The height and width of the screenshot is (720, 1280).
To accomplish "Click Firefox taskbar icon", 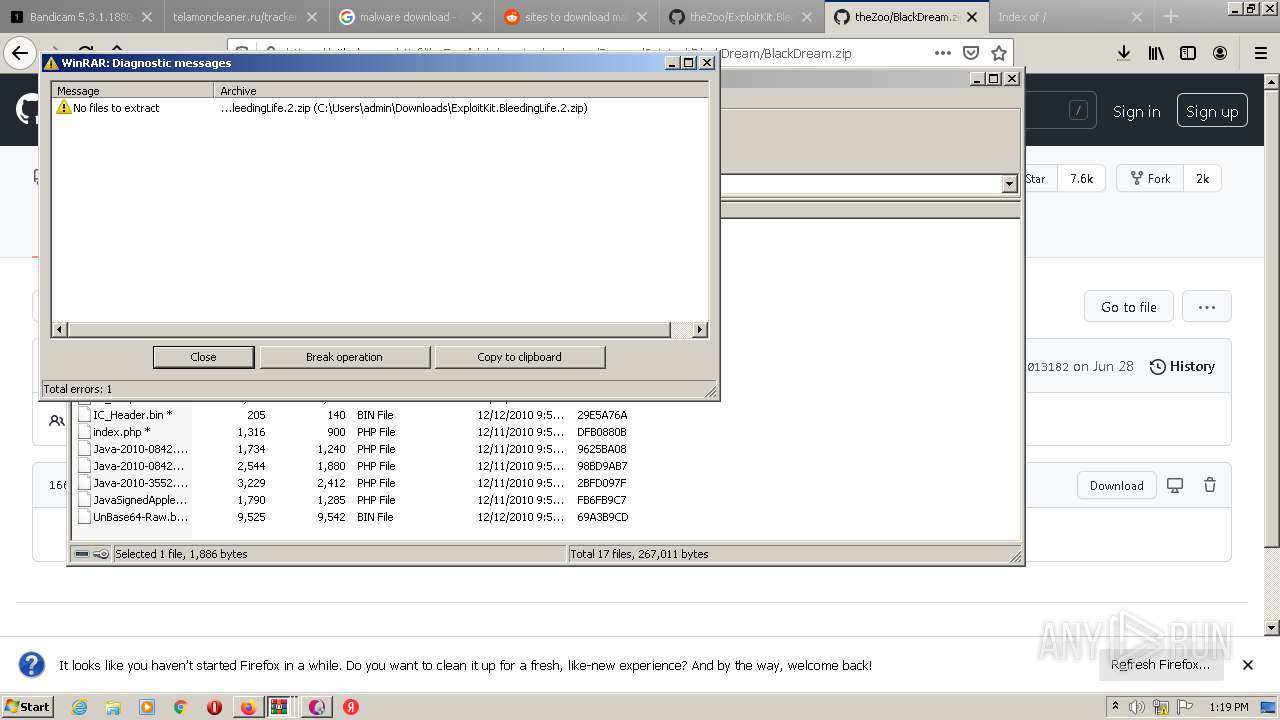I will (x=247, y=707).
